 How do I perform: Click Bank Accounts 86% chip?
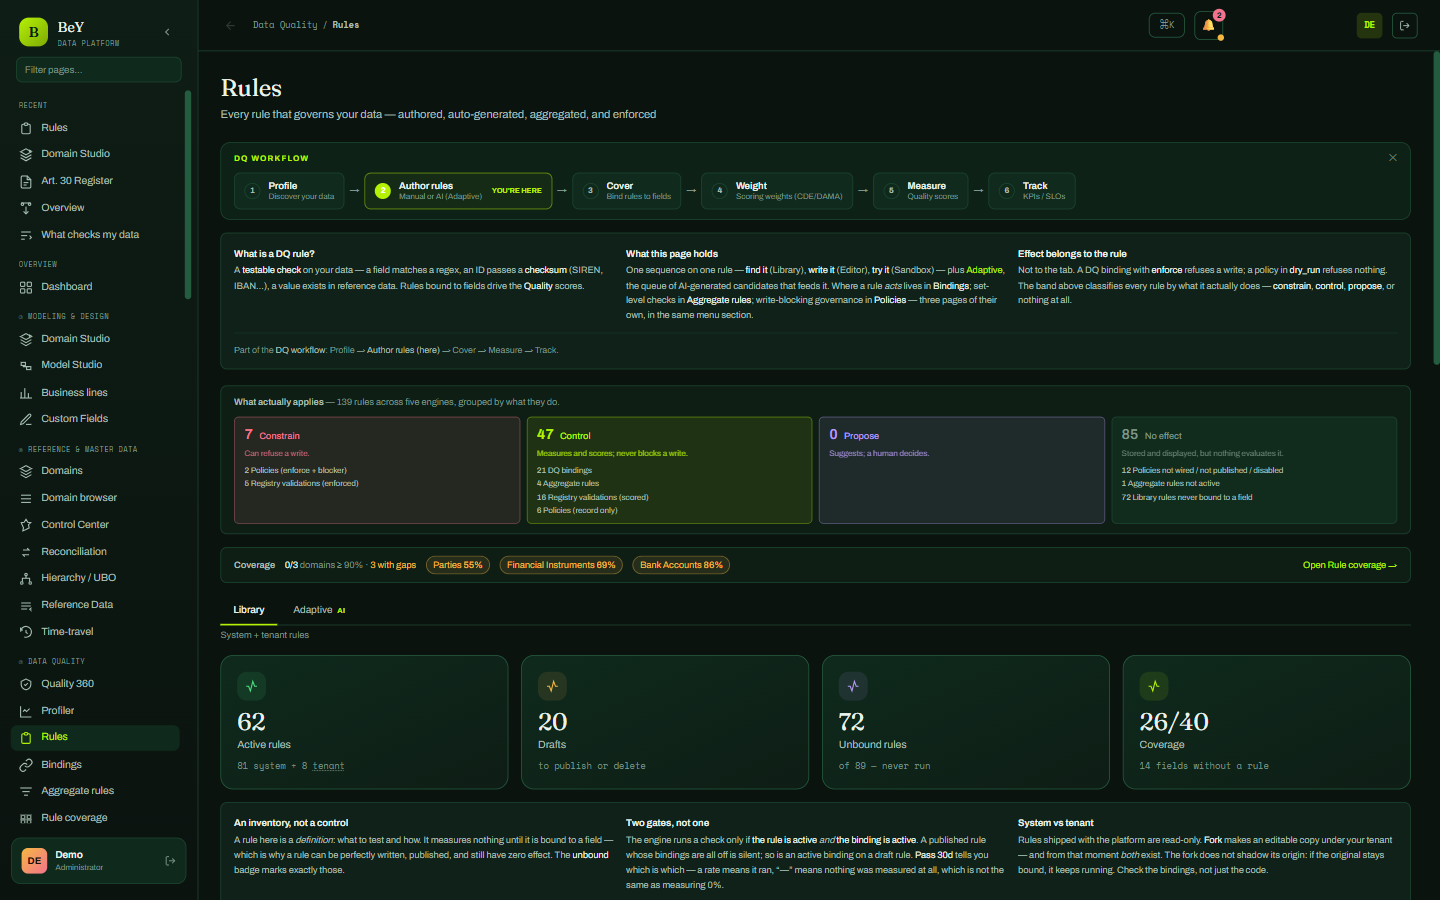pos(681,565)
